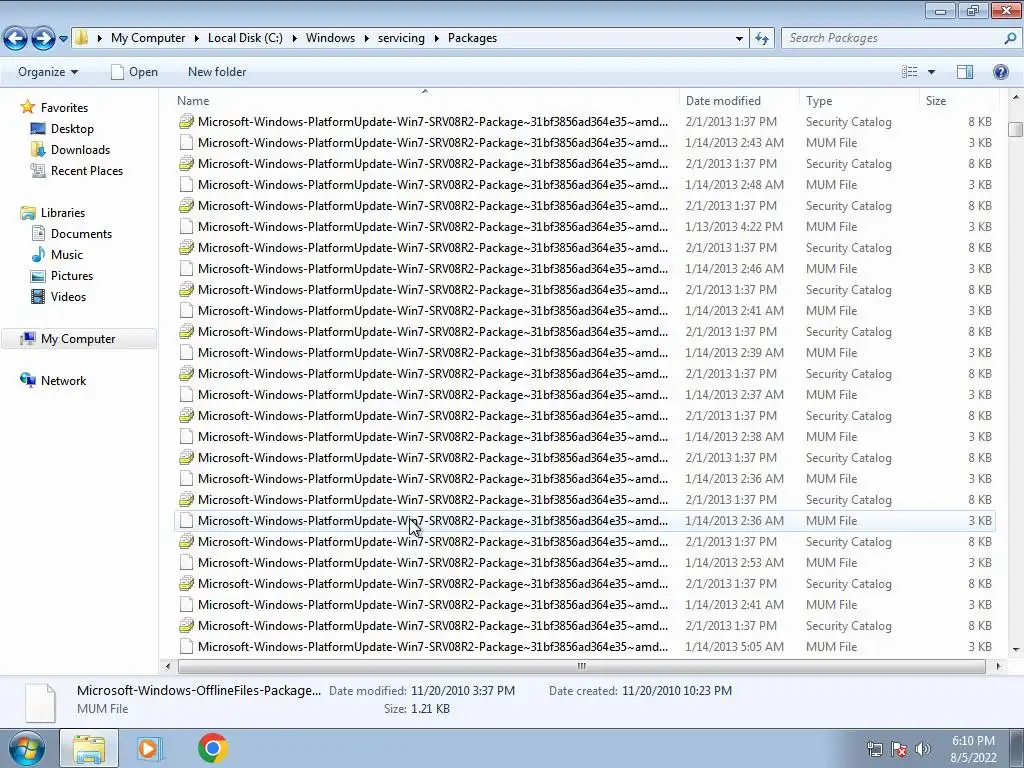Select the MUM file dated 1/14/2013 2:53 AM
1024x768 pixels.
point(584,563)
